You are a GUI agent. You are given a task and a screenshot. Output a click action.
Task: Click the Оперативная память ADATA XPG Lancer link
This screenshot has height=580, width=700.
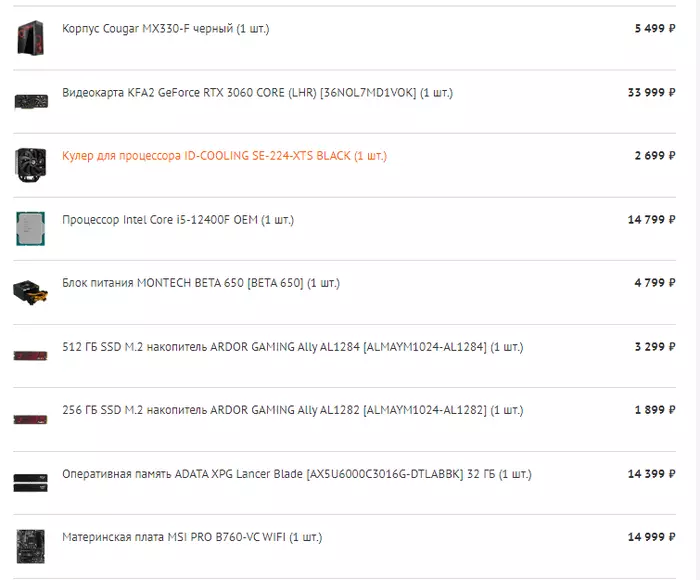[297, 474]
